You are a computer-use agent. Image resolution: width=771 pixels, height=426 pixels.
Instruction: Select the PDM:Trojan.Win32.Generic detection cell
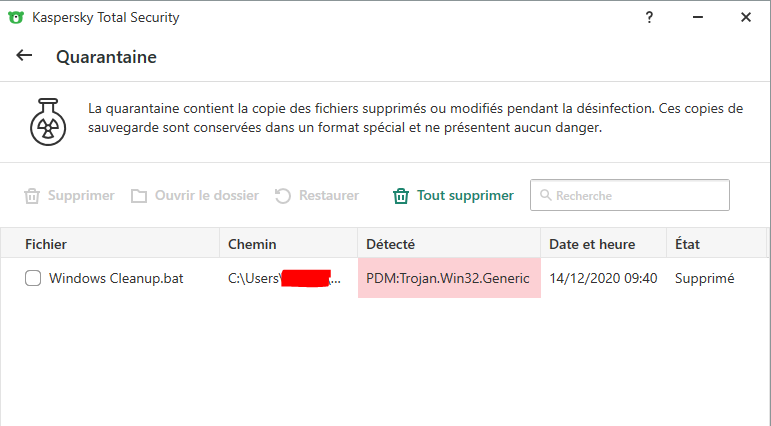[x=448, y=278]
